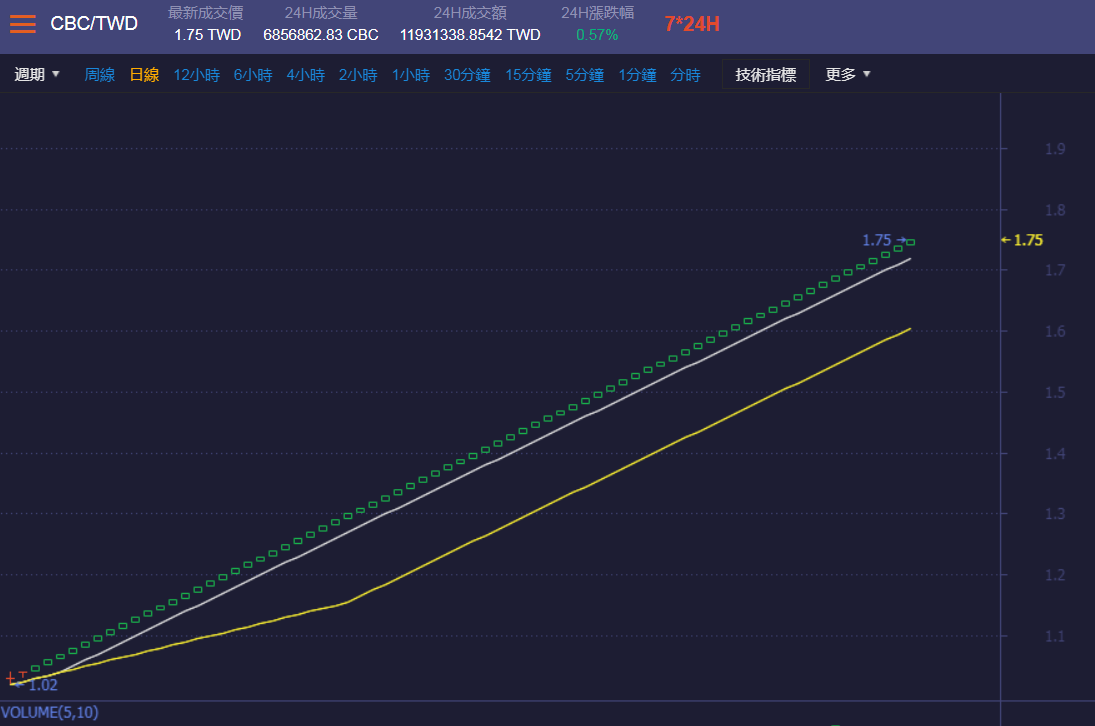The width and height of the screenshot is (1095, 726).
Task: Click the 0.57% change value
Action: point(597,35)
